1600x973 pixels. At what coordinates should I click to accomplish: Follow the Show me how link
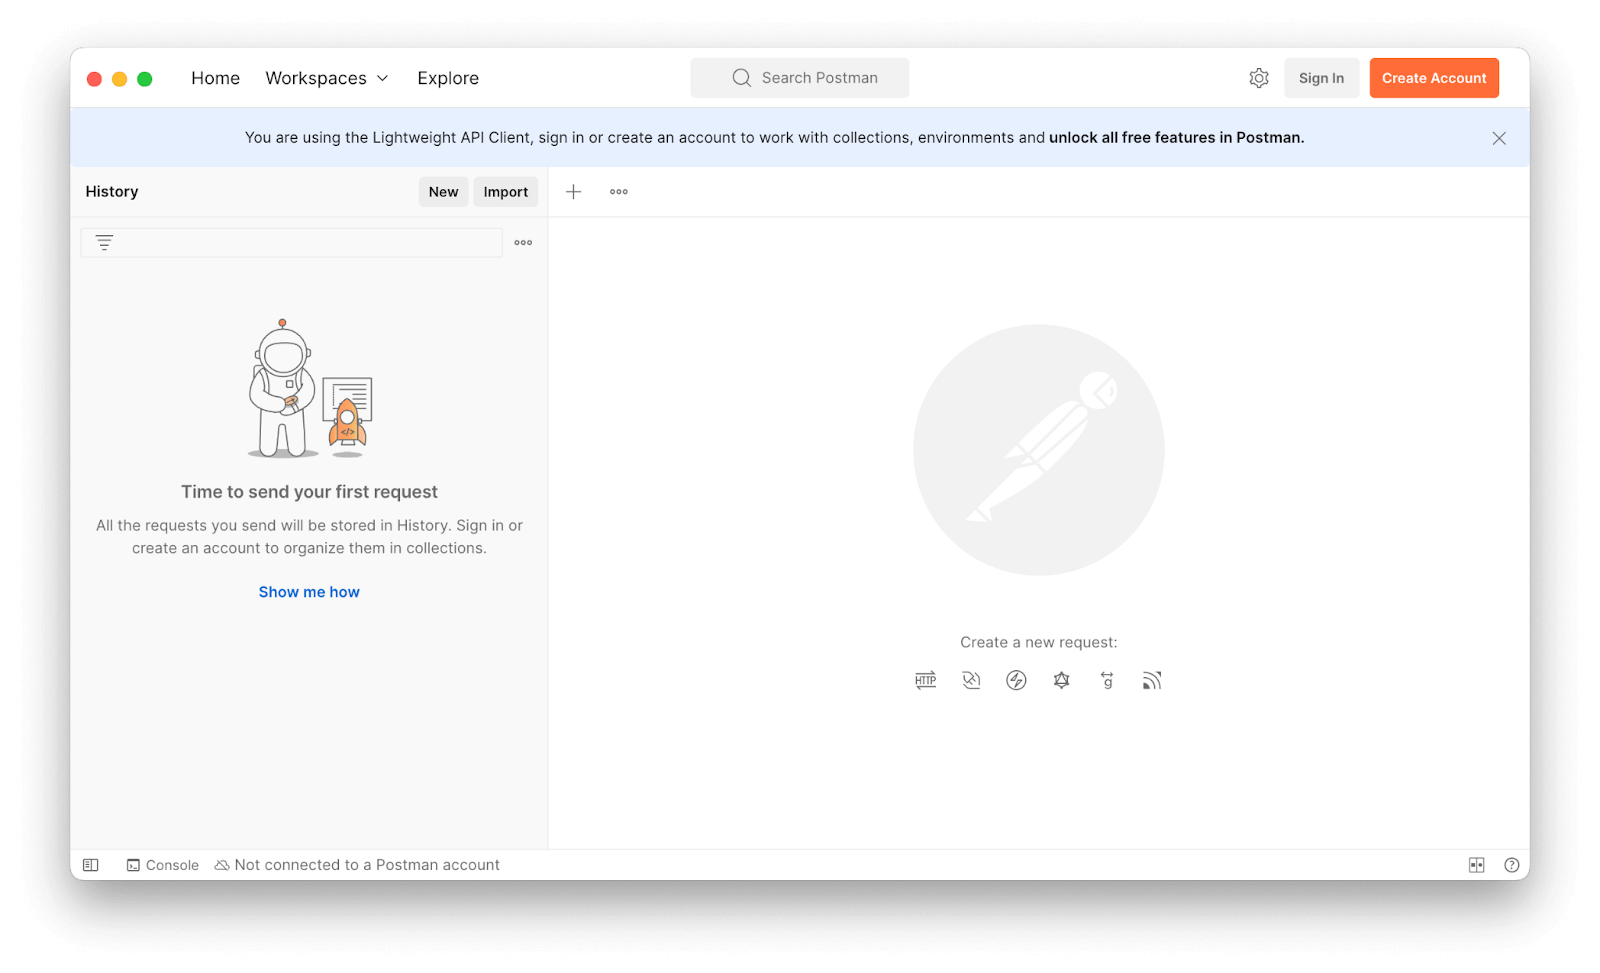tap(309, 592)
